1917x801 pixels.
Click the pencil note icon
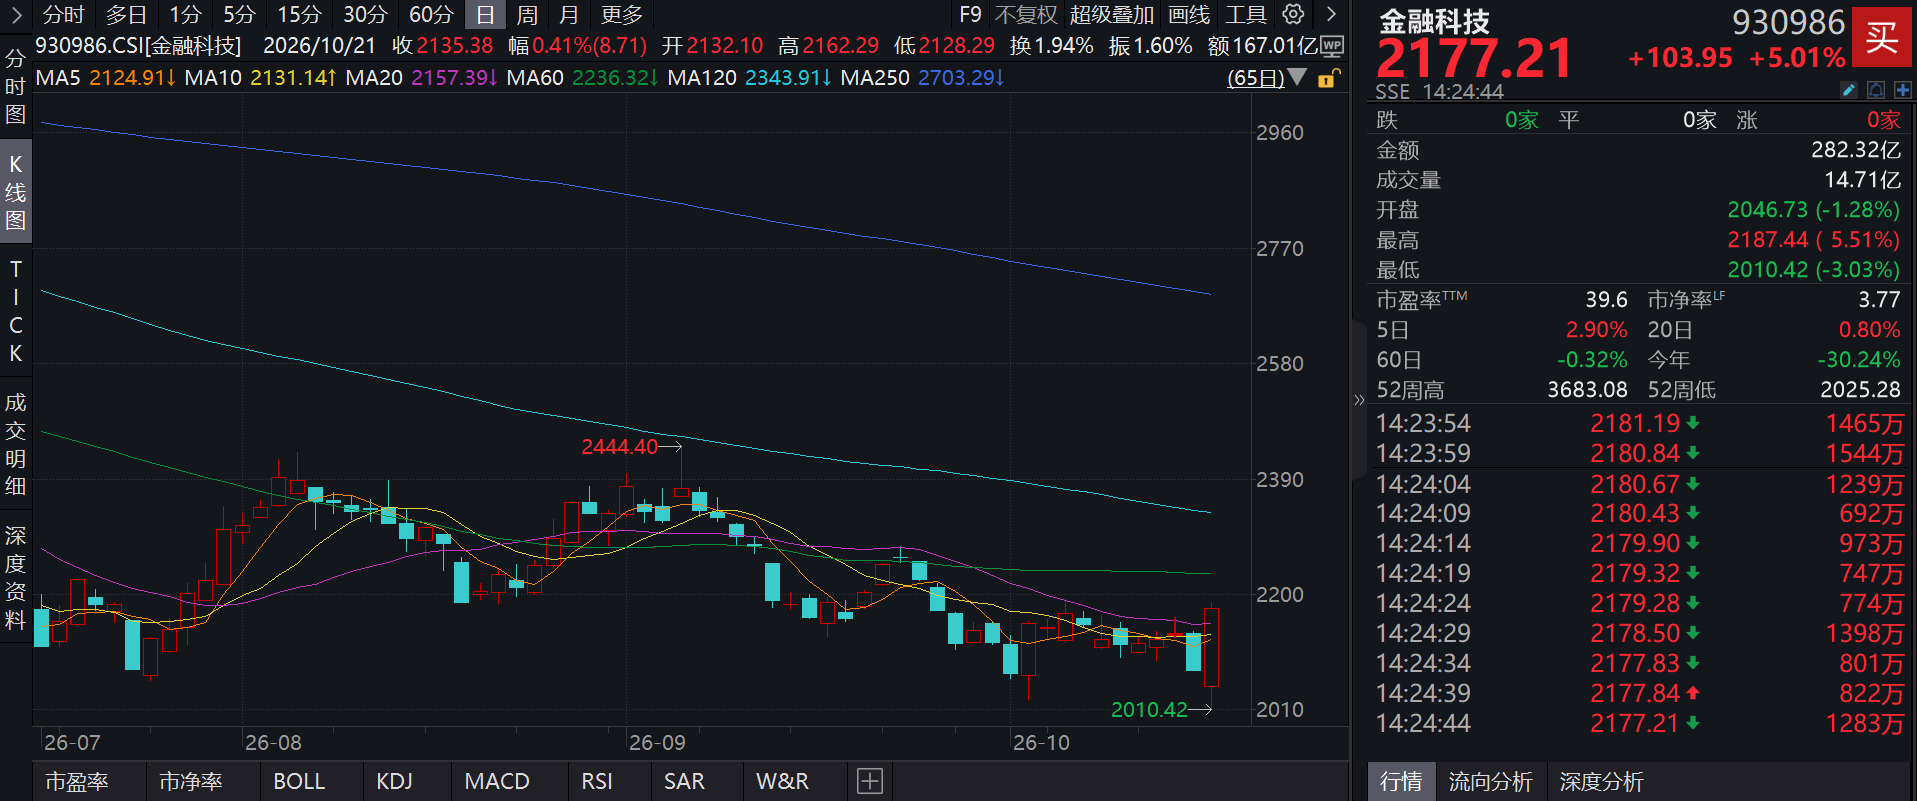(1849, 90)
